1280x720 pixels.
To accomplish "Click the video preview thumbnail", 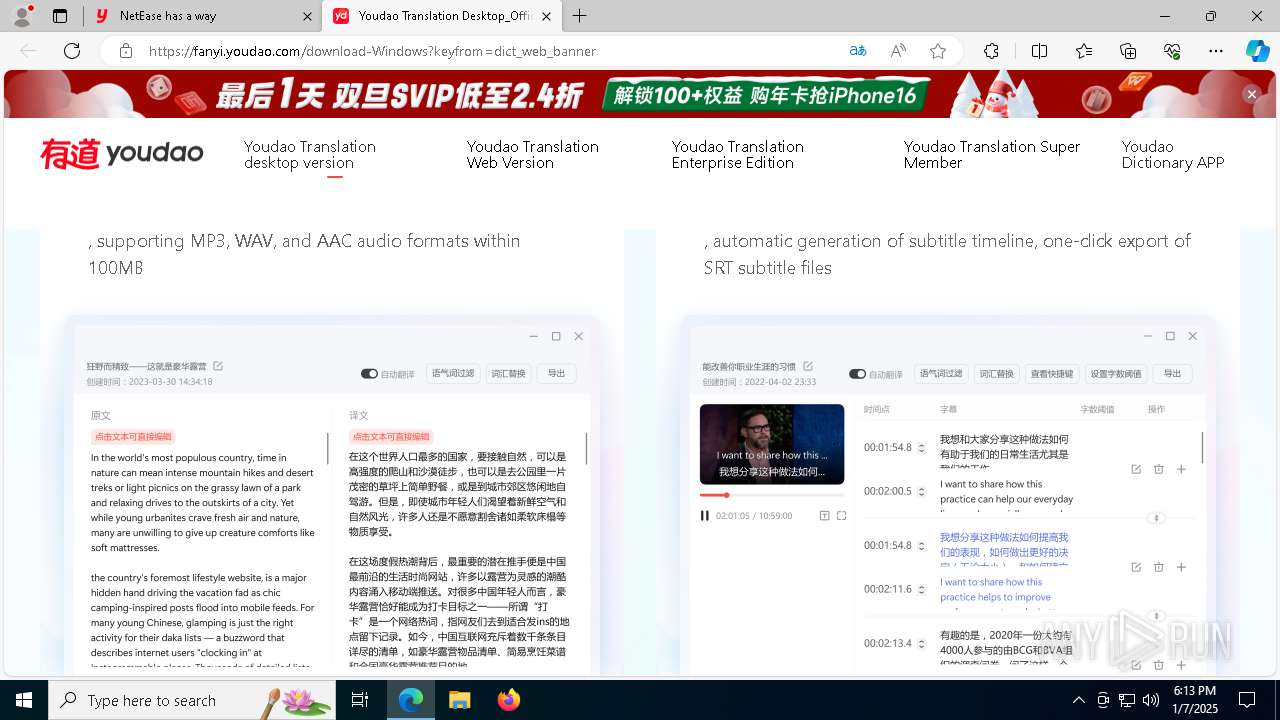I will [772, 444].
